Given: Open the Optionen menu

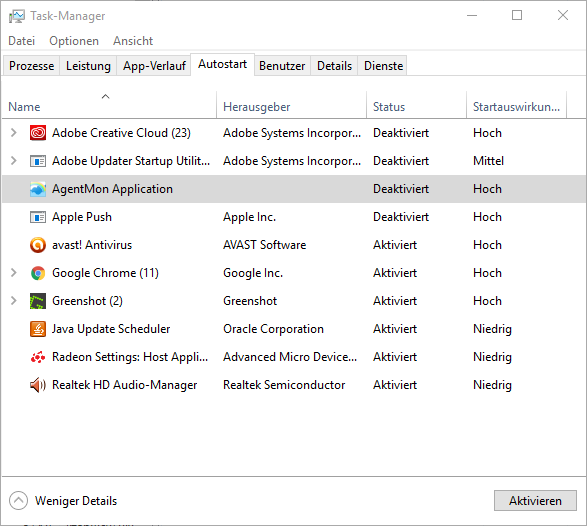Looking at the screenshot, I should [x=74, y=41].
